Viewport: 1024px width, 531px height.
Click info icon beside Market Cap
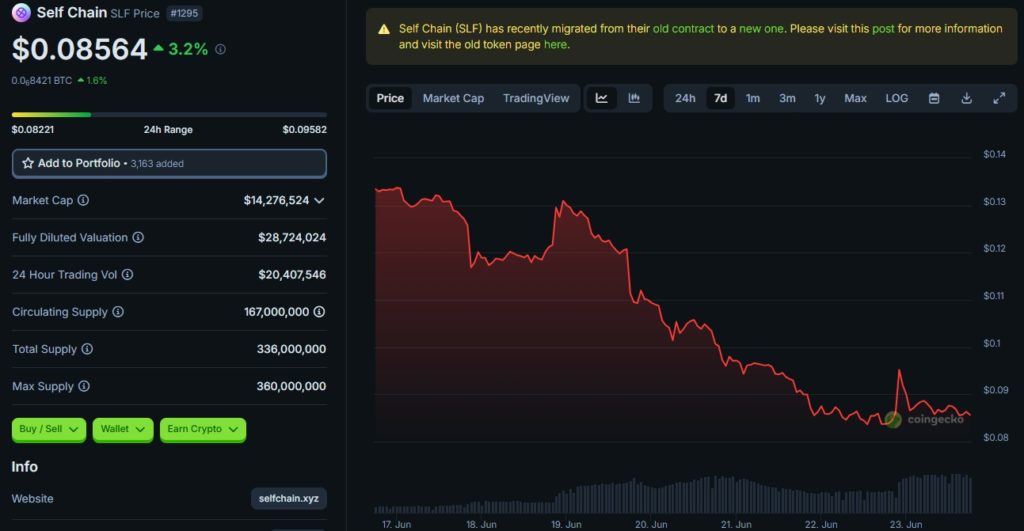(83, 200)
